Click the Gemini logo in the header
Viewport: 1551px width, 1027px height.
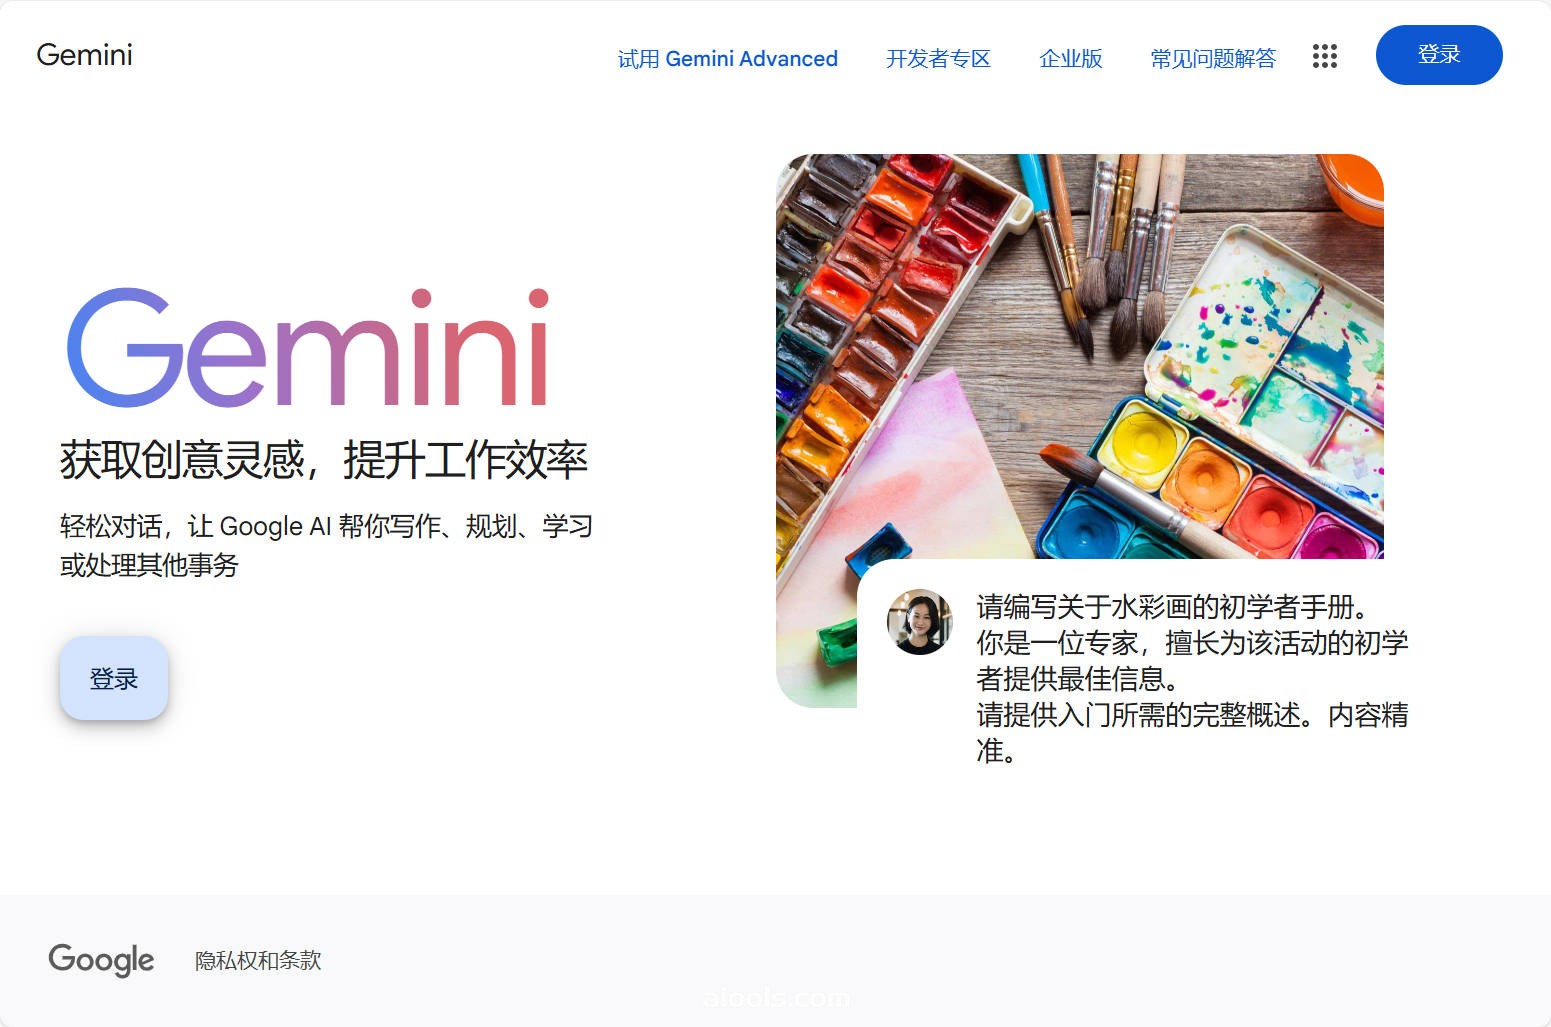(84, 55)
